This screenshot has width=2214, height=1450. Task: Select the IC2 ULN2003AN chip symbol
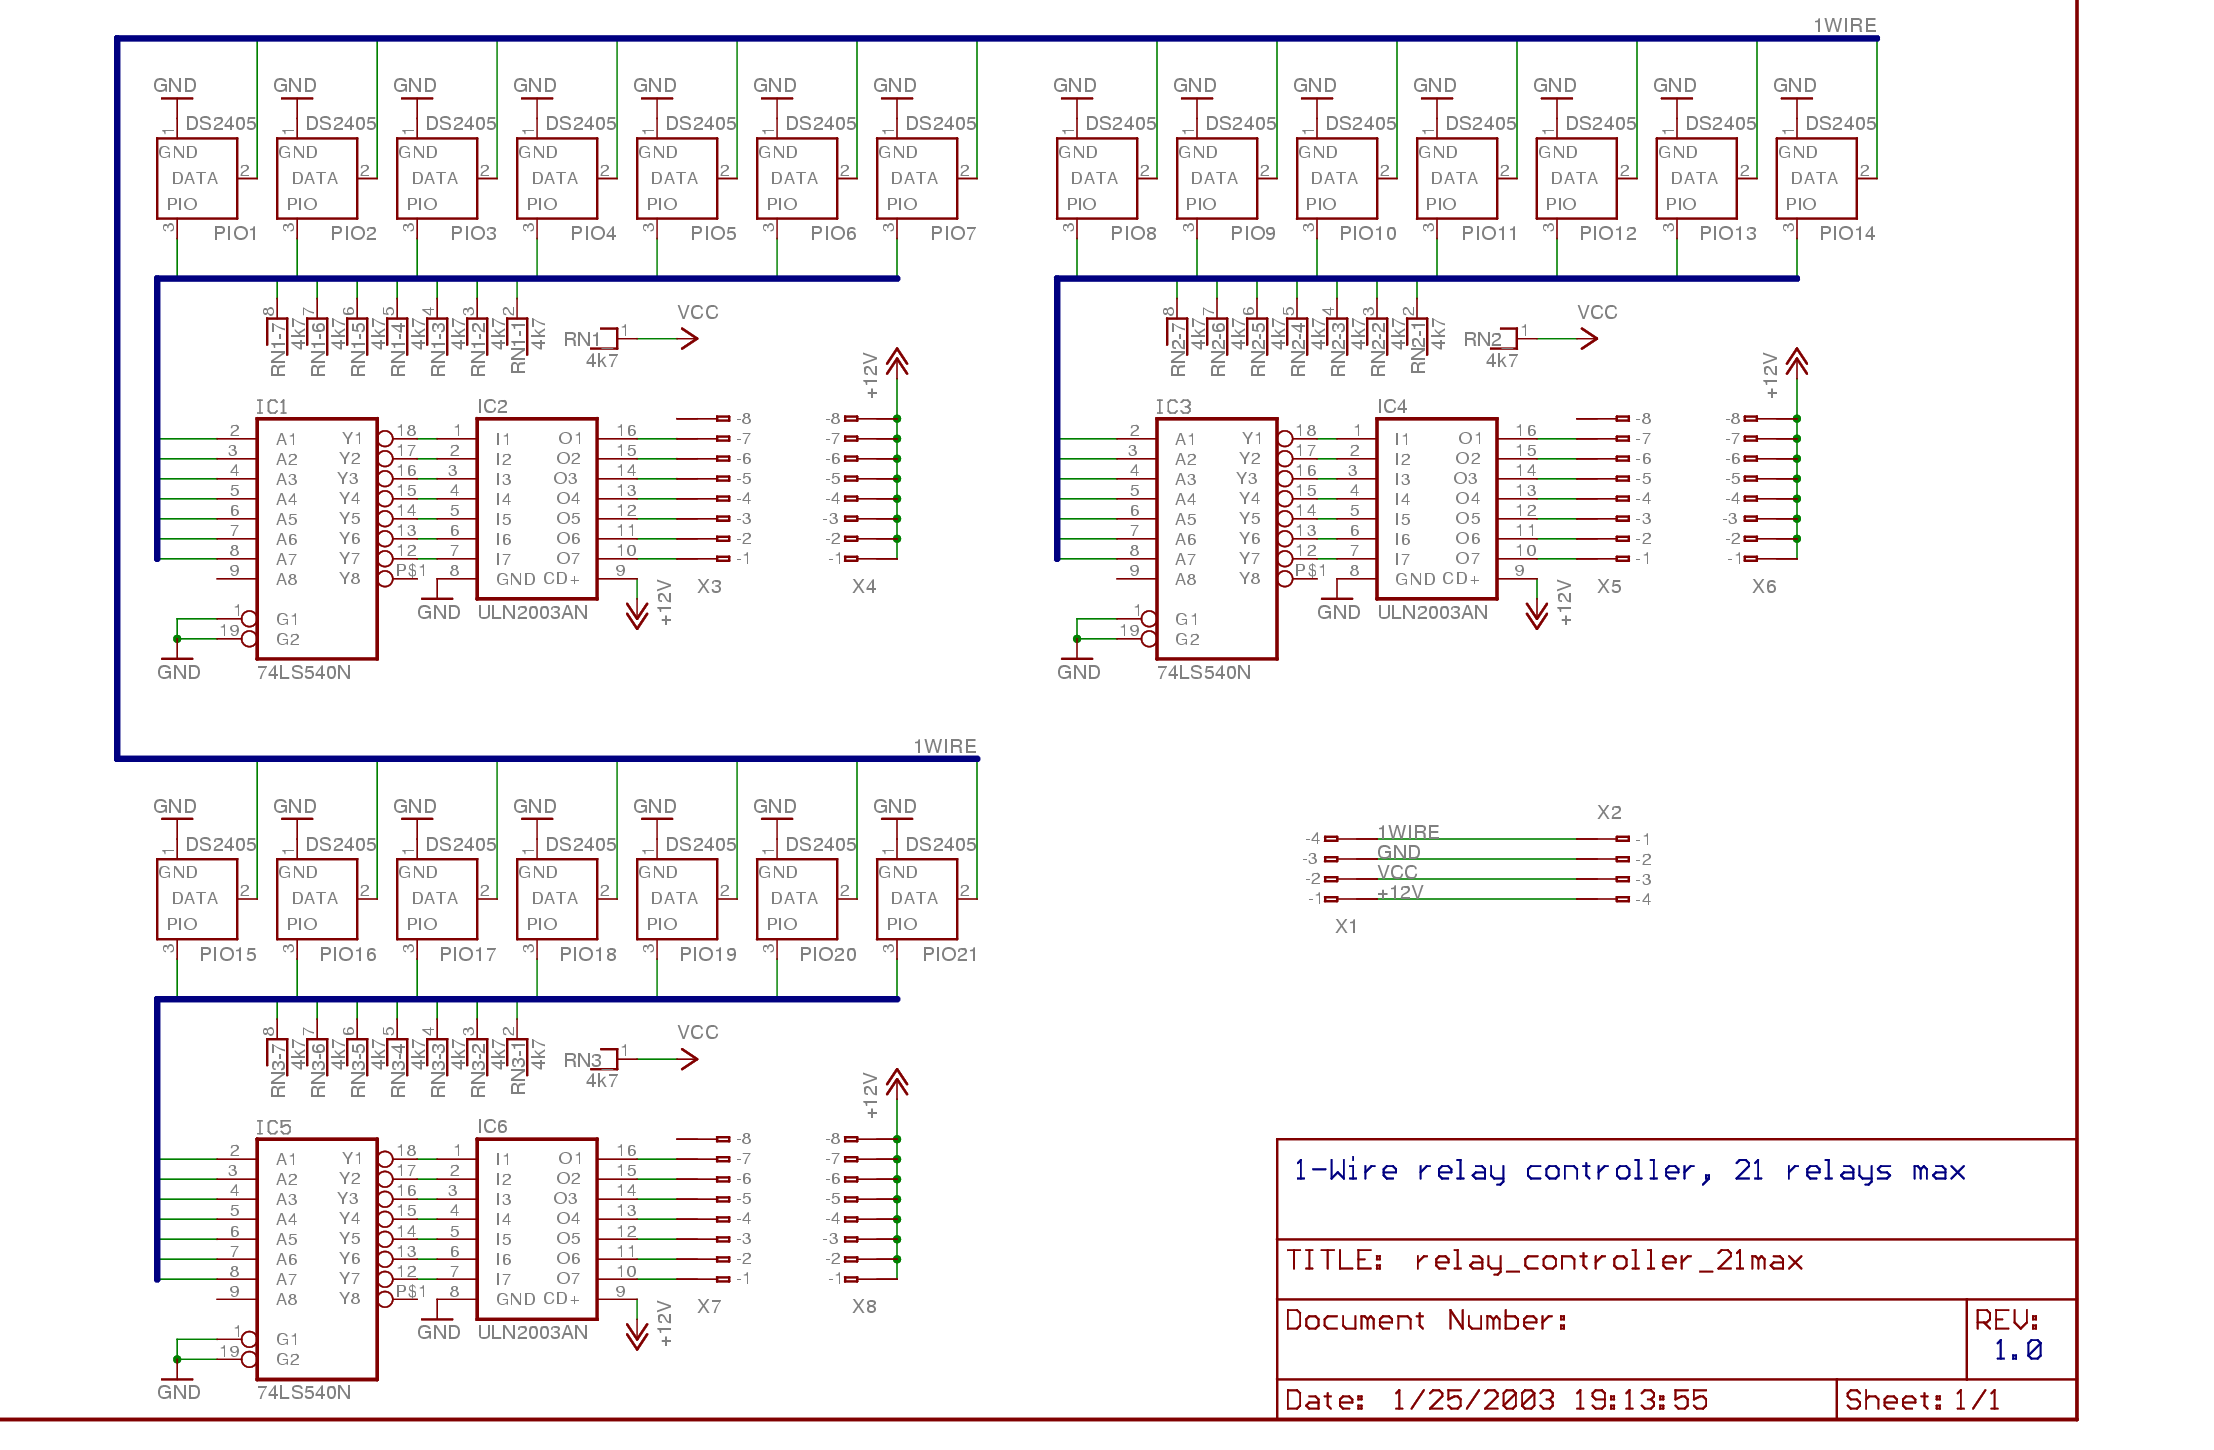[x=537, y=507]
